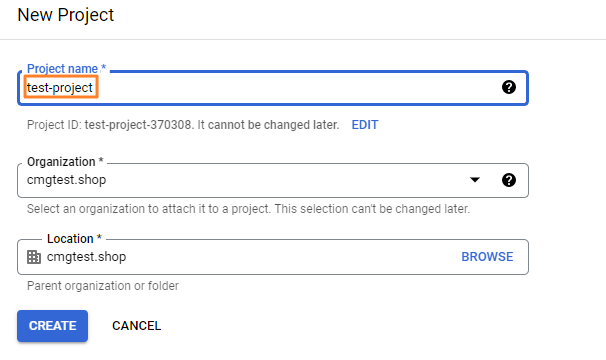Open the help tooltip beside Organization dropdown
The width and height of the screenshot is (606, 360).
(x=509, y=180)
